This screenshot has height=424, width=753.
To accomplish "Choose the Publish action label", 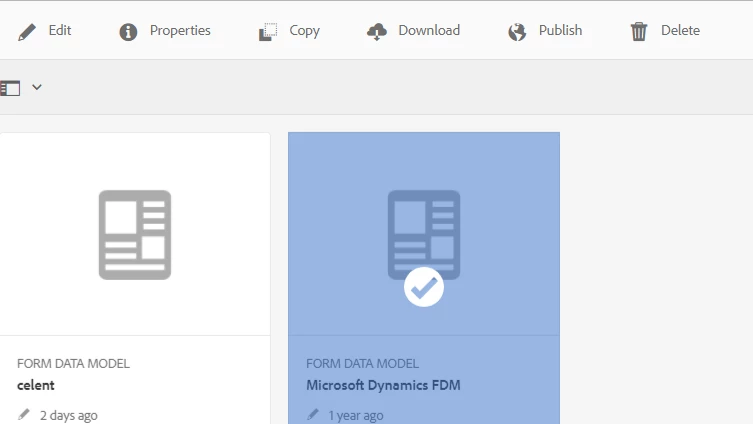I will coord(560,30).
